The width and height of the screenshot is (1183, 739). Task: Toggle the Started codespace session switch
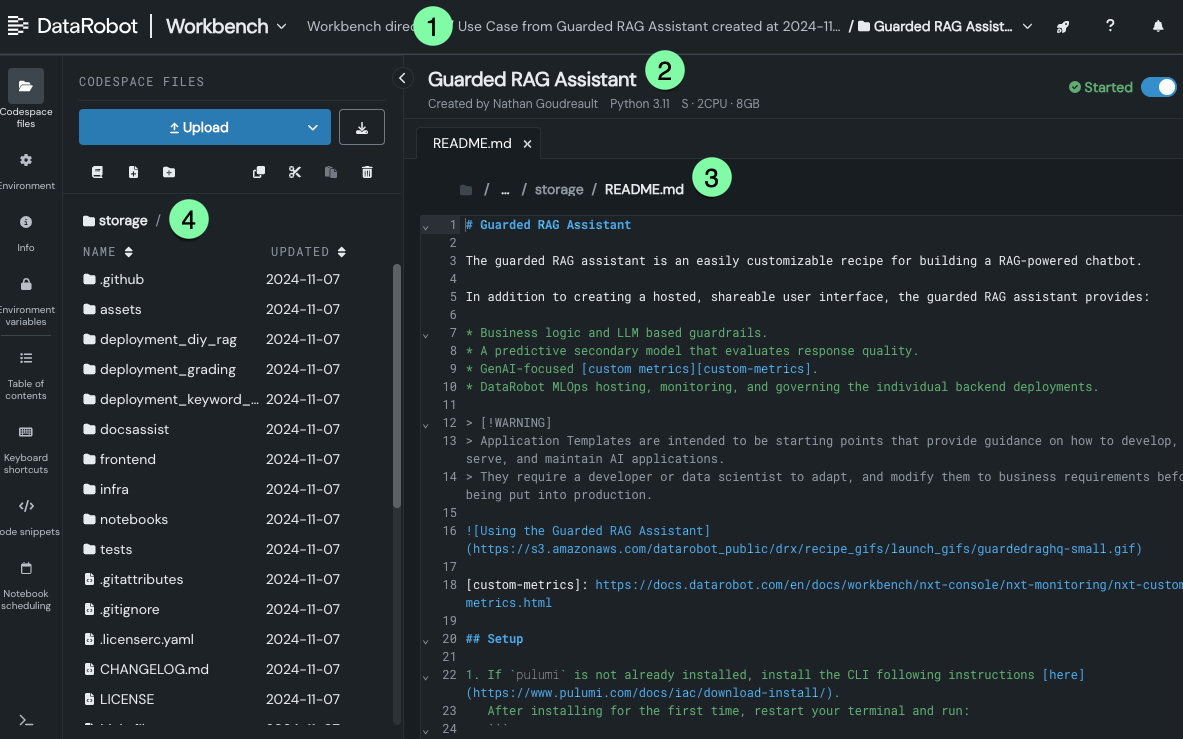coord(1159,87)
